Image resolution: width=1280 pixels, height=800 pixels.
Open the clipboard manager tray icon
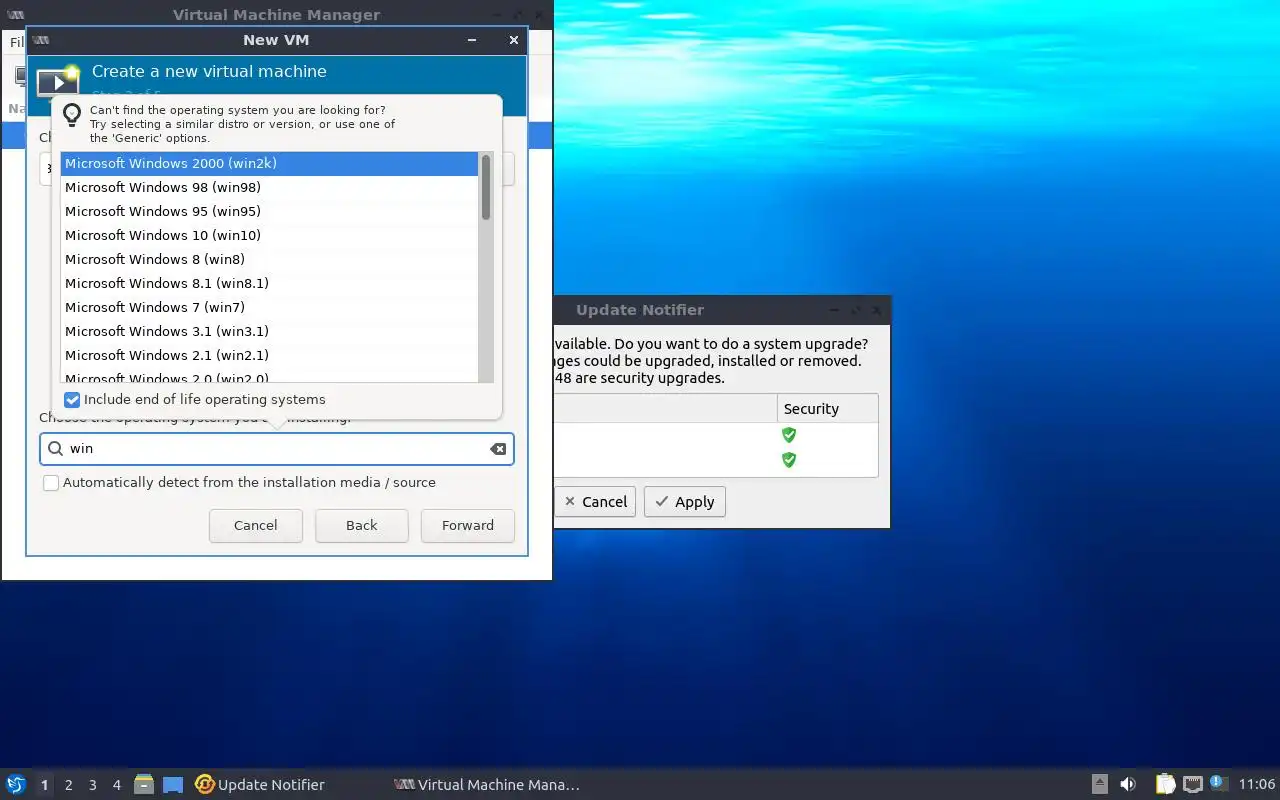tap(1165, 785)
